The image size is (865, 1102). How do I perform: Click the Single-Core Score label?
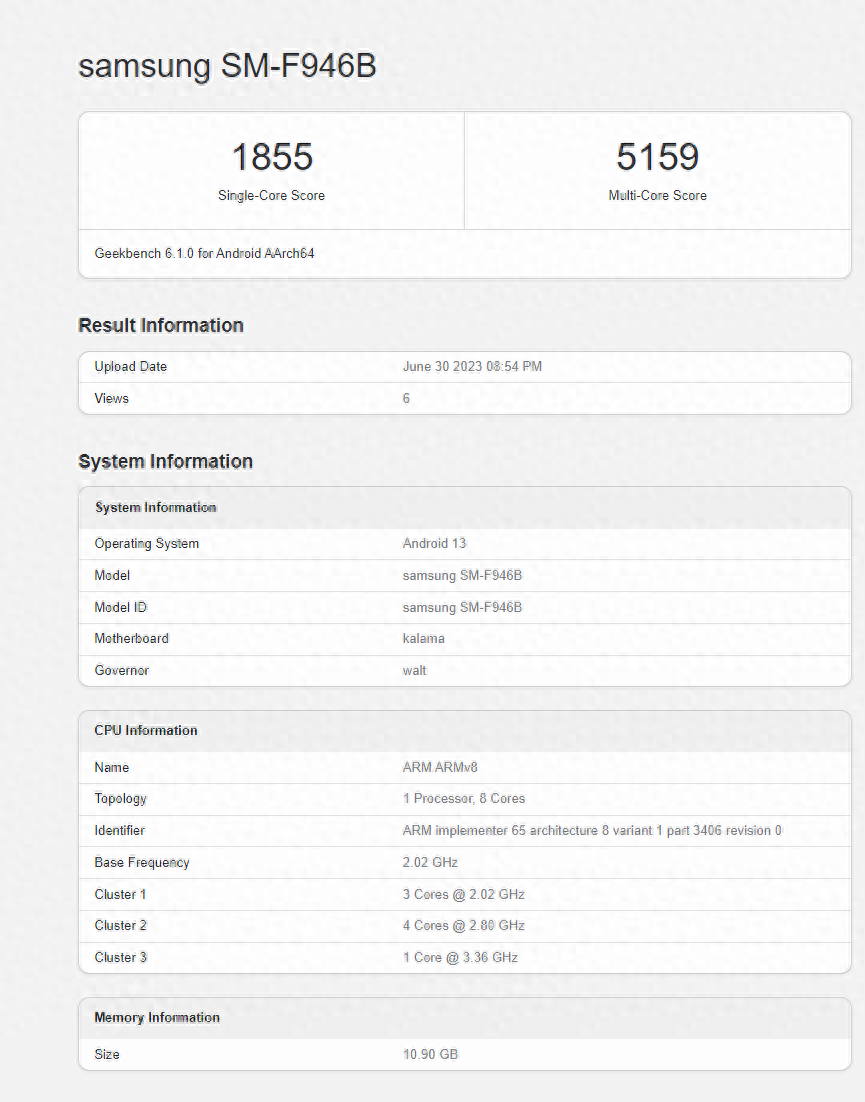[x=271, y=196]
